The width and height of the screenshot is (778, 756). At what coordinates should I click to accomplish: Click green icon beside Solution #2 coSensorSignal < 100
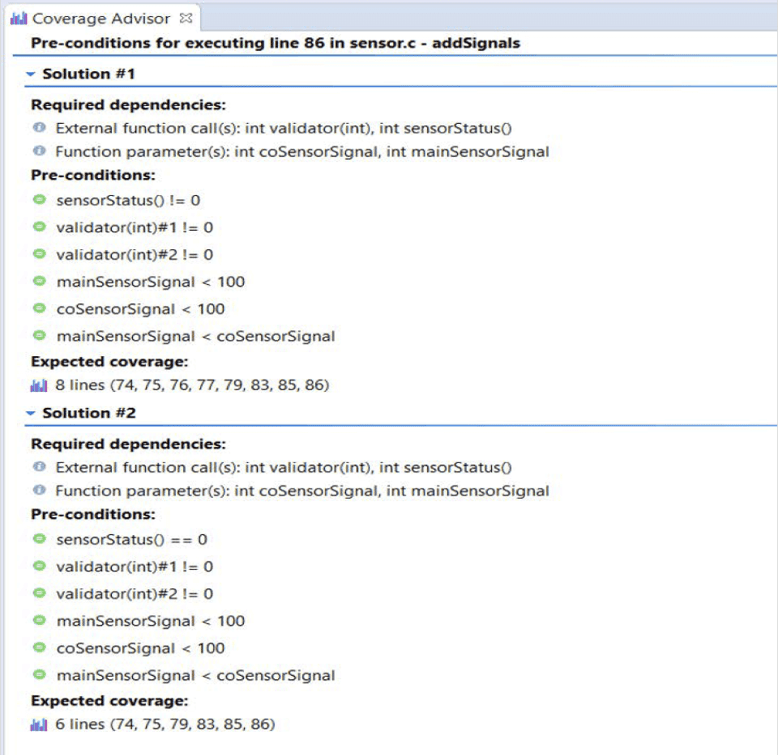[x=39, y=647]
